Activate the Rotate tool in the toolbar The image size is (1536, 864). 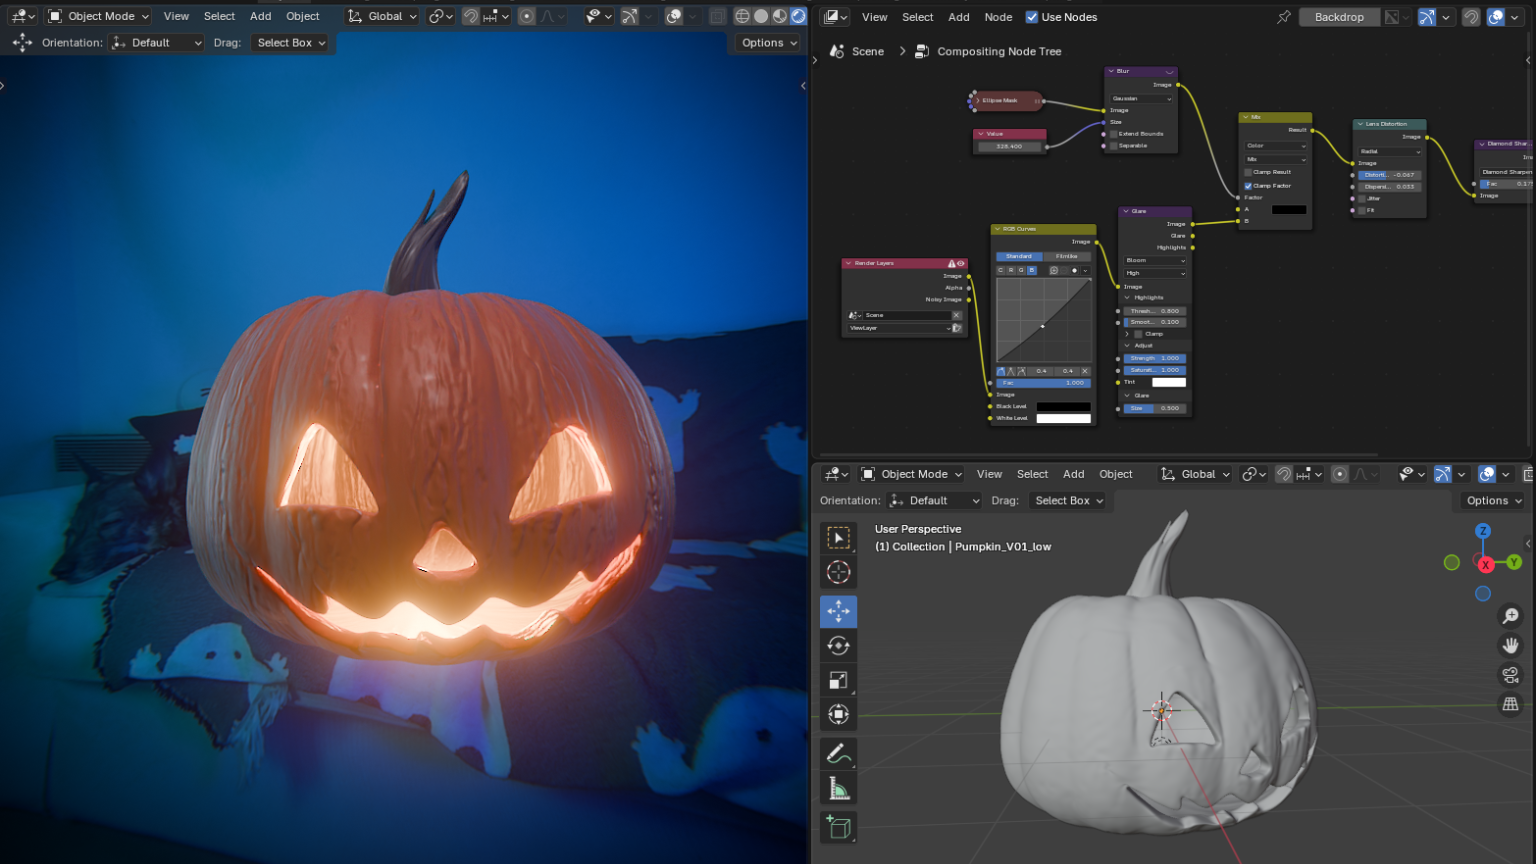[x=839, y=645]
